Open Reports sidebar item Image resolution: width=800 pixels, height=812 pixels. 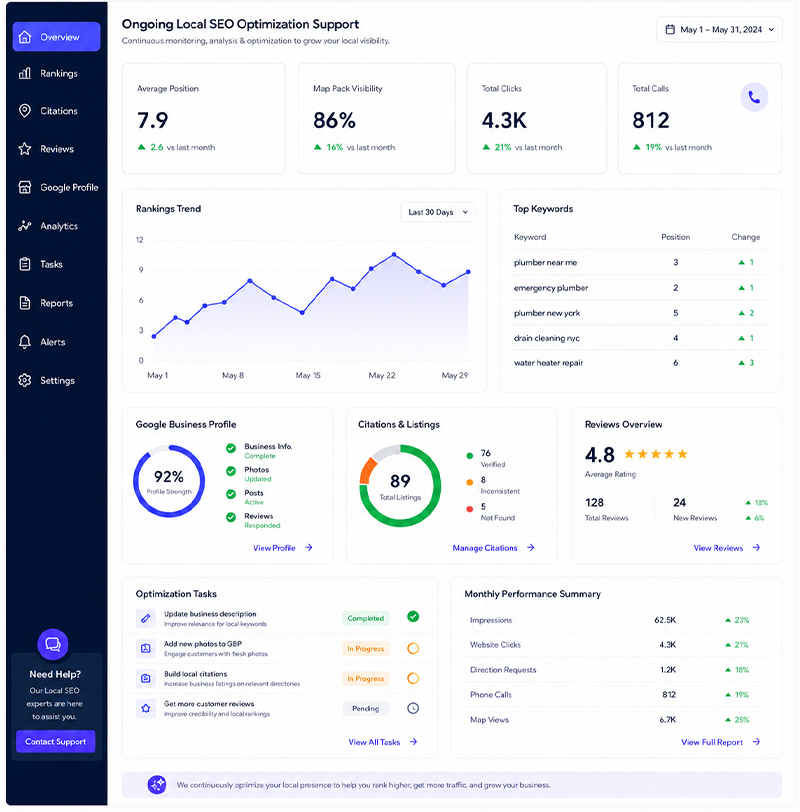[x=46, y=303]
